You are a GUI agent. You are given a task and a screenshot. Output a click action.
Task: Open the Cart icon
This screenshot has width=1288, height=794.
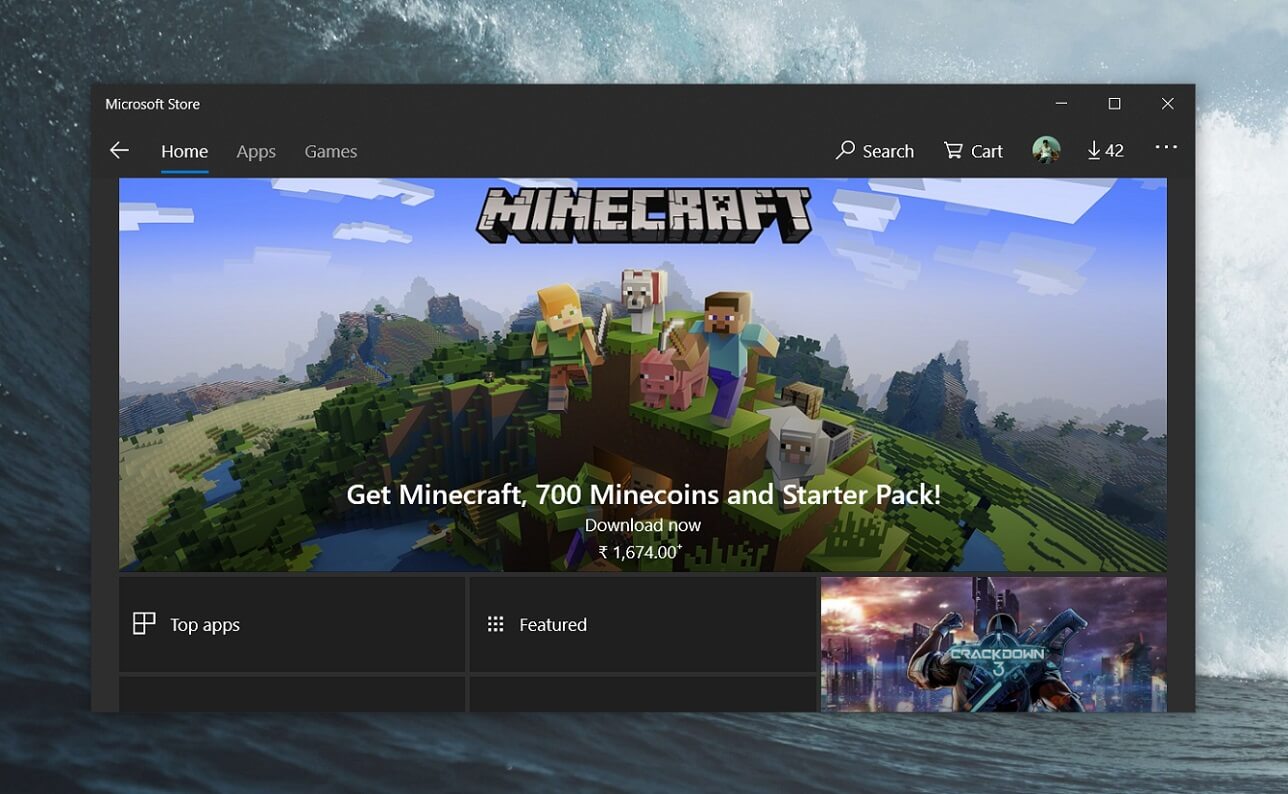point(954,150)
